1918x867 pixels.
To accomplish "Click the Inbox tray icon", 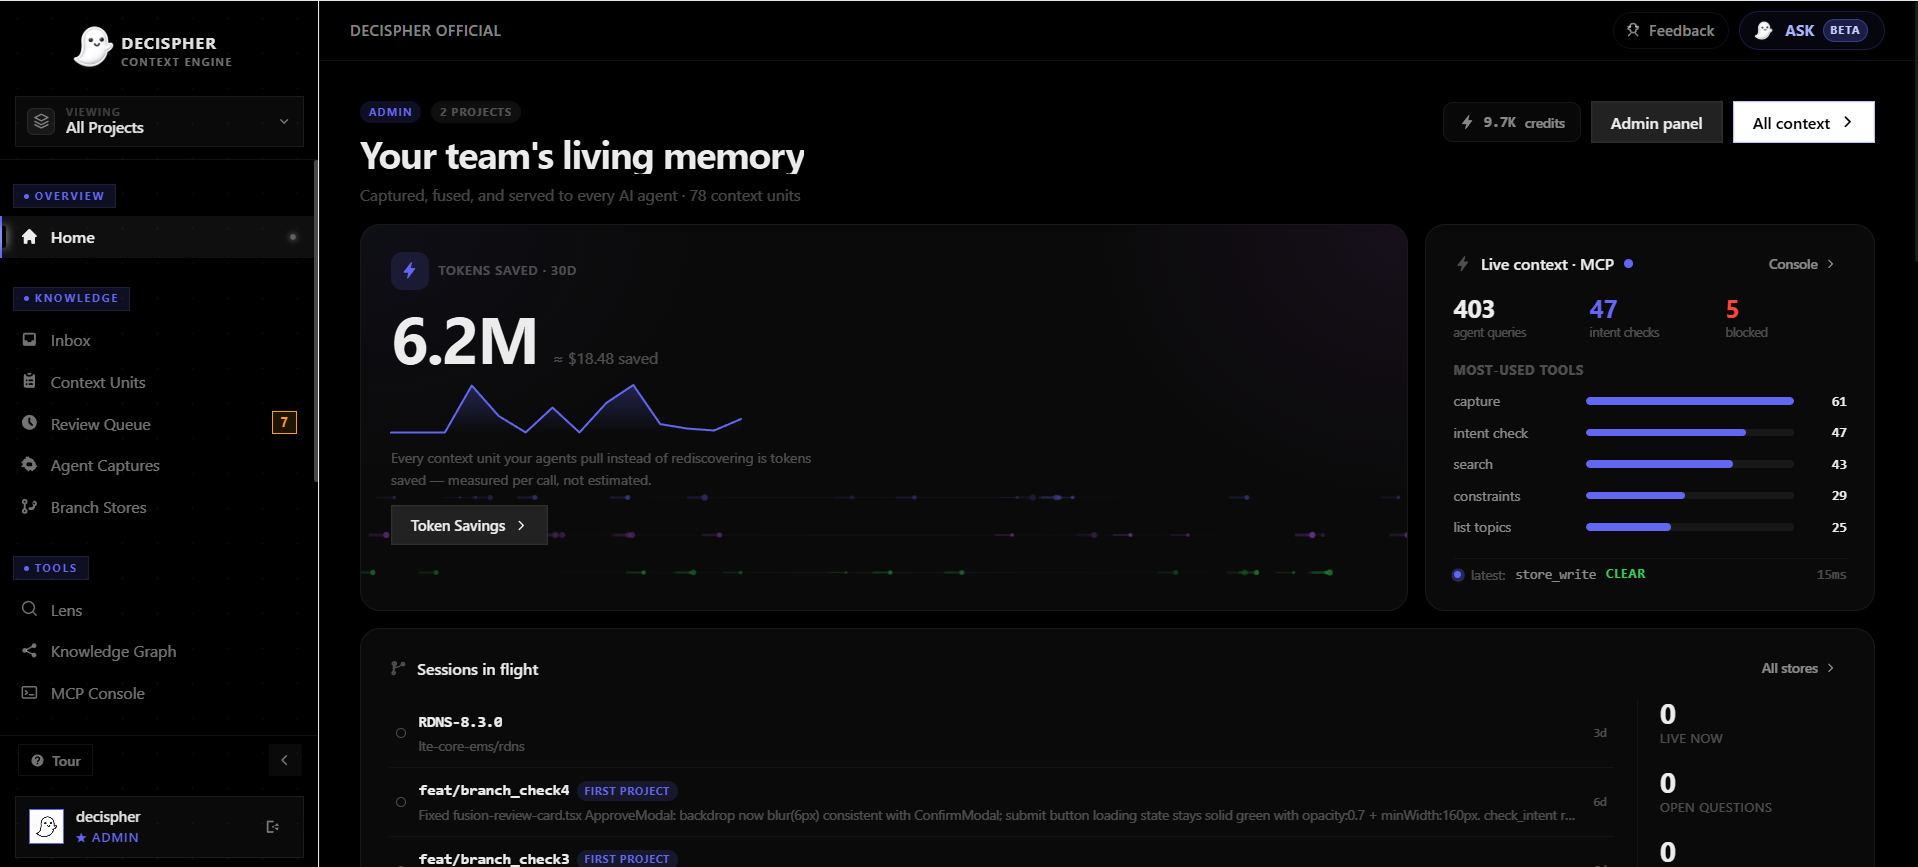I will (30, 340).
